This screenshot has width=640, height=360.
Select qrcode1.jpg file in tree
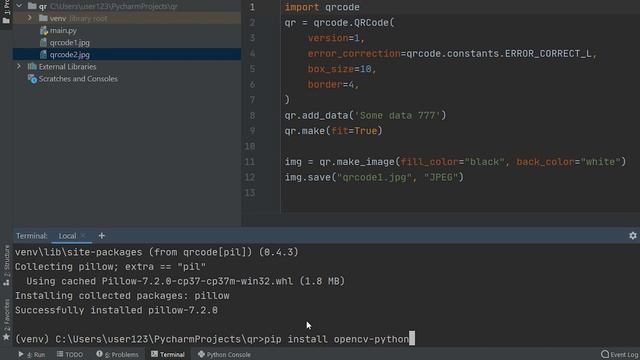click(x=69, y=42)
